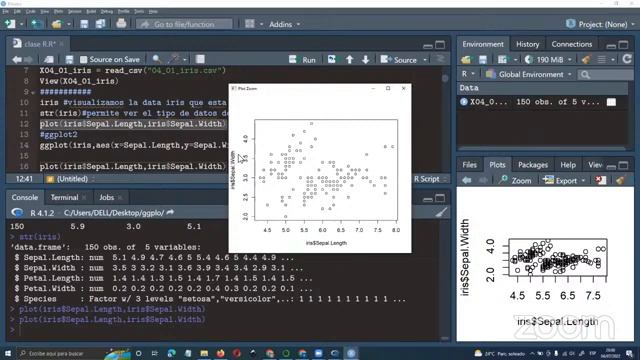The height and width of the screenshot is (360, 640).
Task: Clear Environment objects with broom icon
Action: click(x=586, y=60)
